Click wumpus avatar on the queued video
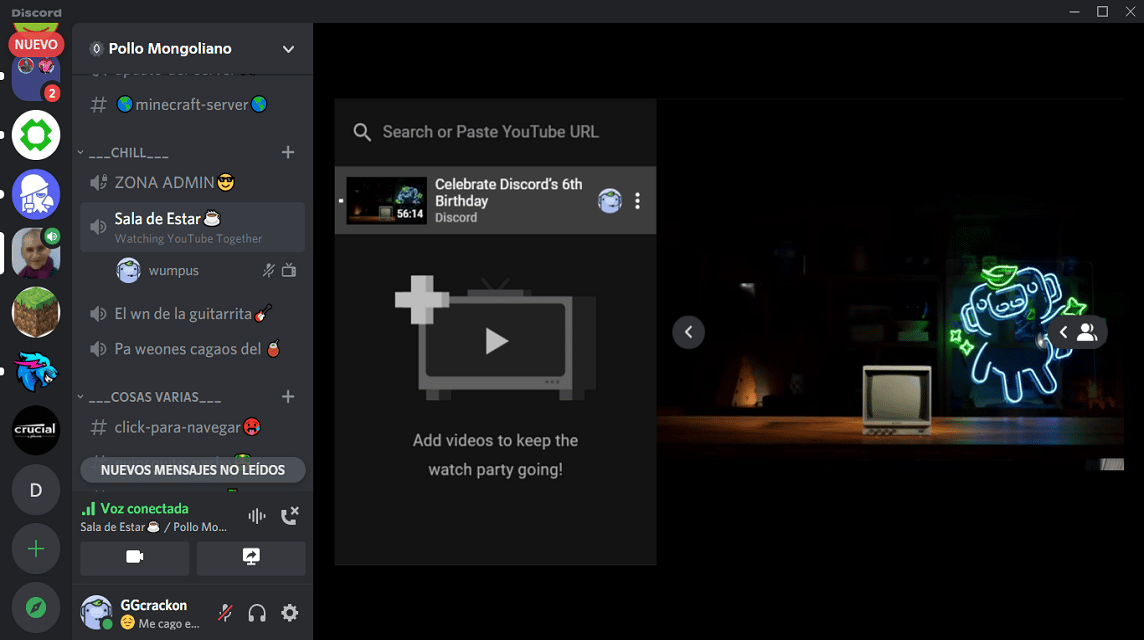1144x640 pixels. click(610, 201)
